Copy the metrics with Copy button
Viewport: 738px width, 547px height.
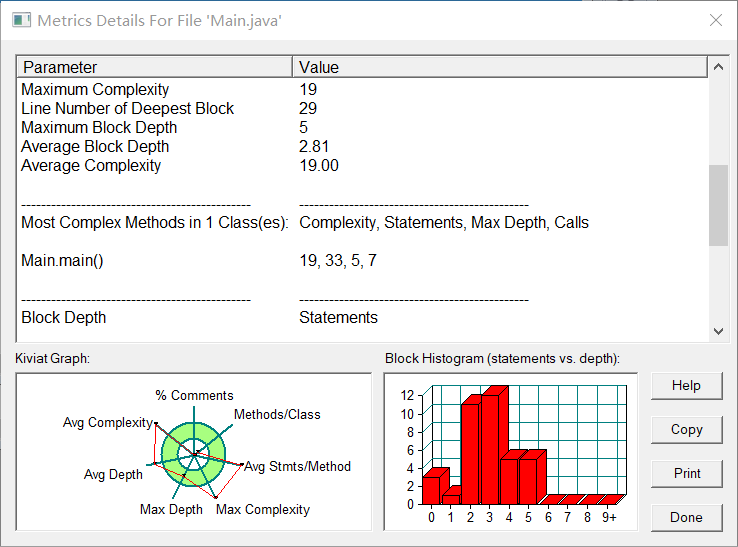(x=686, y=429)
